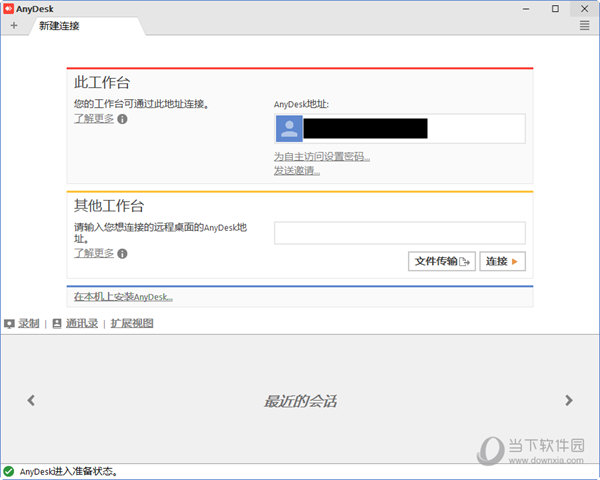Viewport: 600px width, 480px height.
Task: Click the address book icon beside 通讯录
Action: (x=57, y=323)
